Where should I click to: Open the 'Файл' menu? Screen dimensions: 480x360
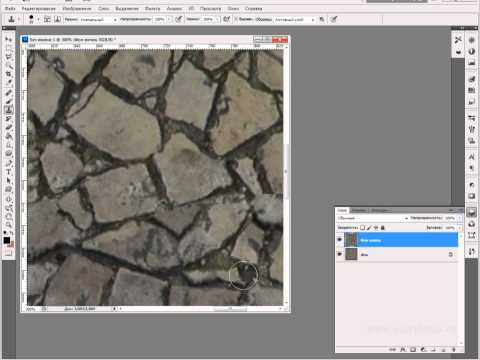pos(10,8)
